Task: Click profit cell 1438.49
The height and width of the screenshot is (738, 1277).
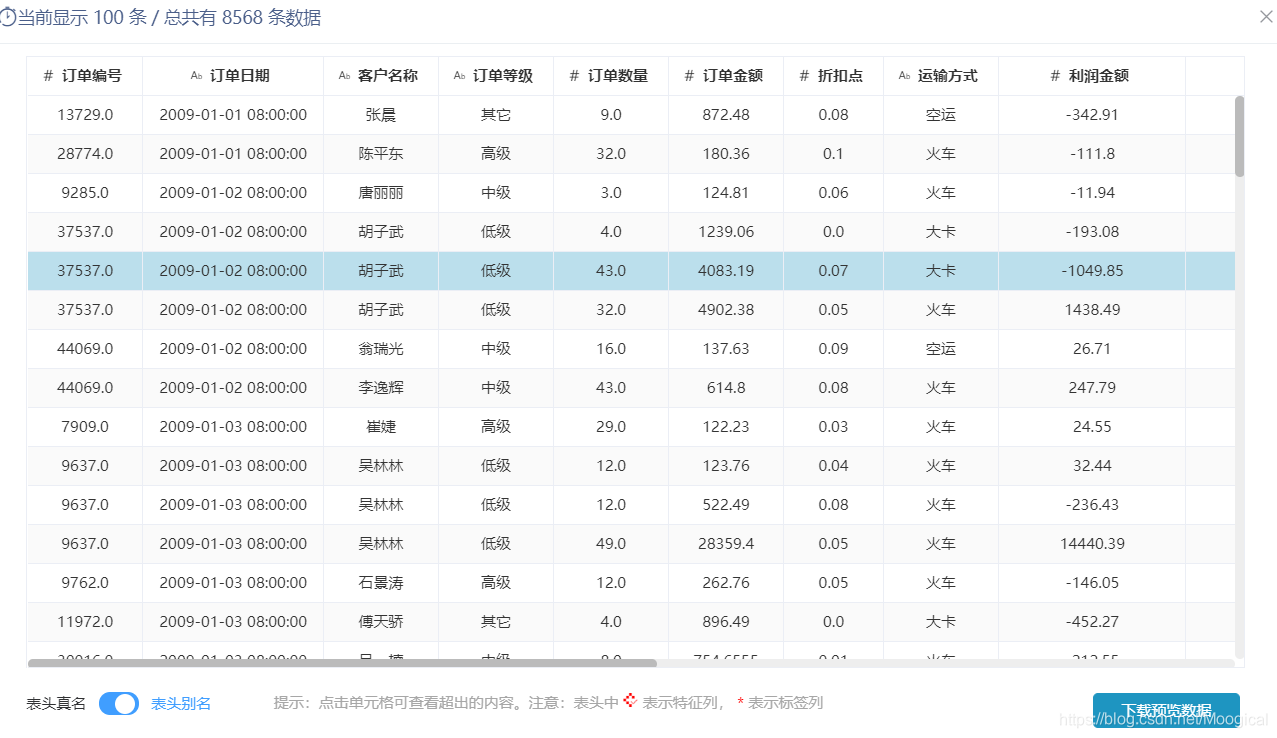Action: (1092, 310)
